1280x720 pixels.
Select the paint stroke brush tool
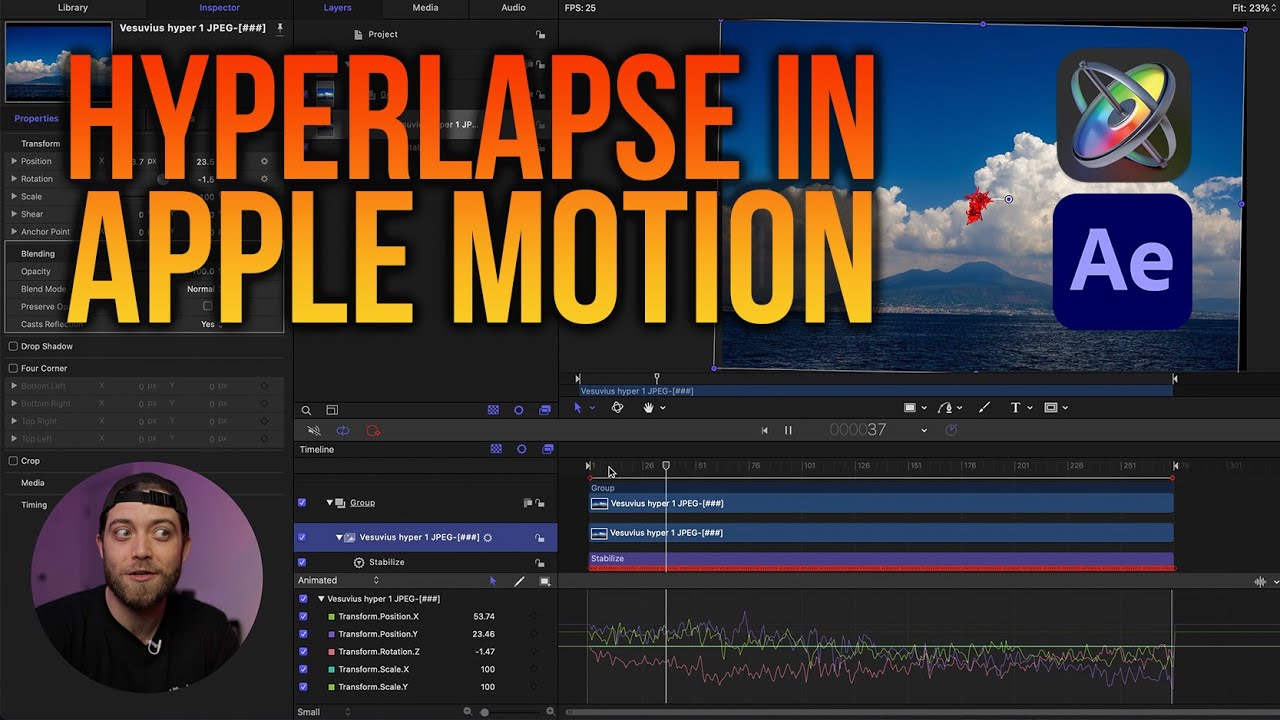[x=984, y=408]
